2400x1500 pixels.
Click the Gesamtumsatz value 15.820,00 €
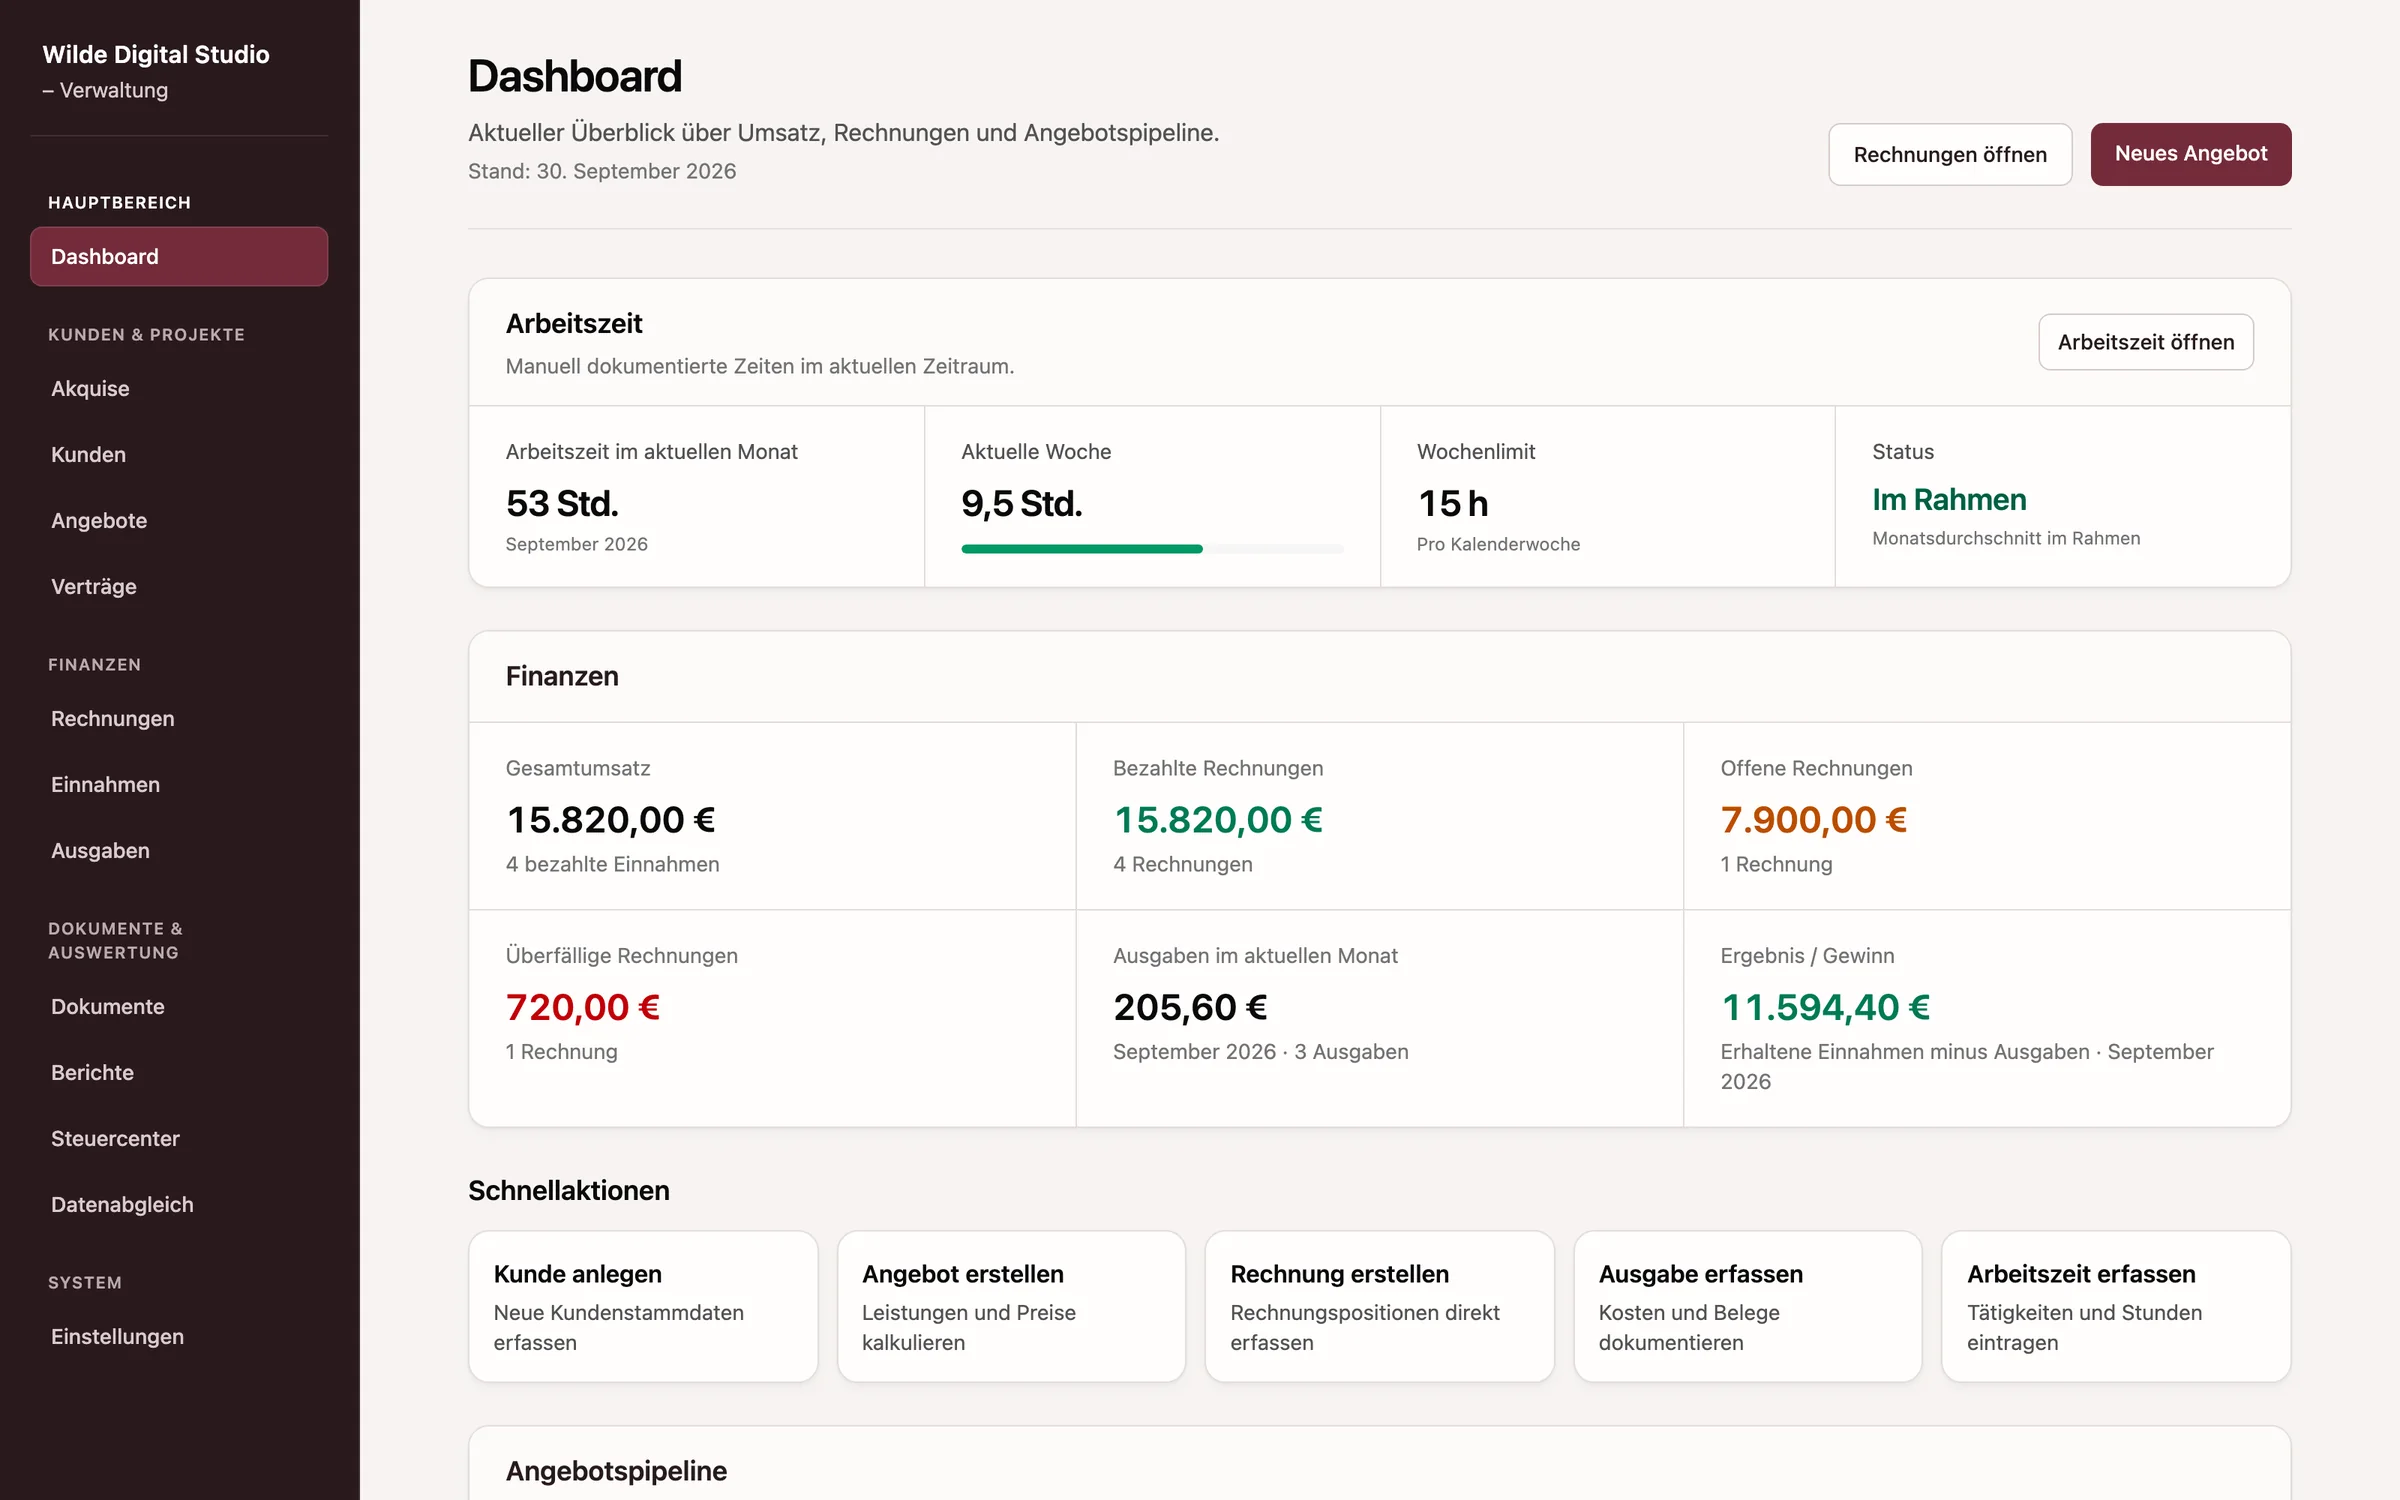coord(611,820)
